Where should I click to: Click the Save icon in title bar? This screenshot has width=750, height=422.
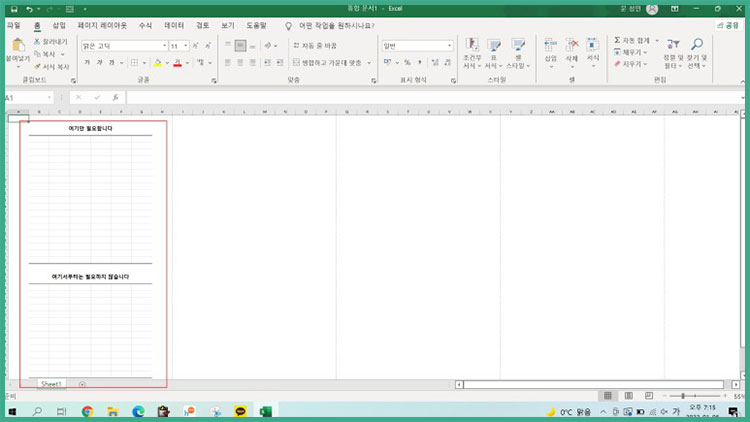(14, 9)
